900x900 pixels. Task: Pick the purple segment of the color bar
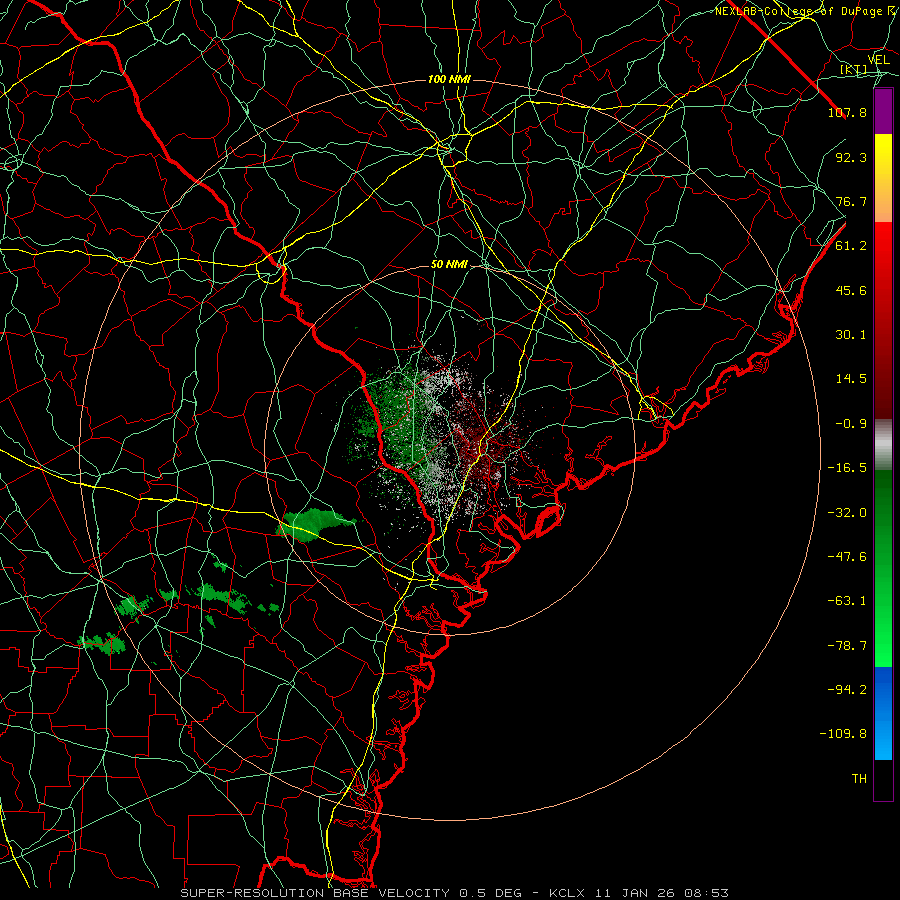[x=883, y=111]
